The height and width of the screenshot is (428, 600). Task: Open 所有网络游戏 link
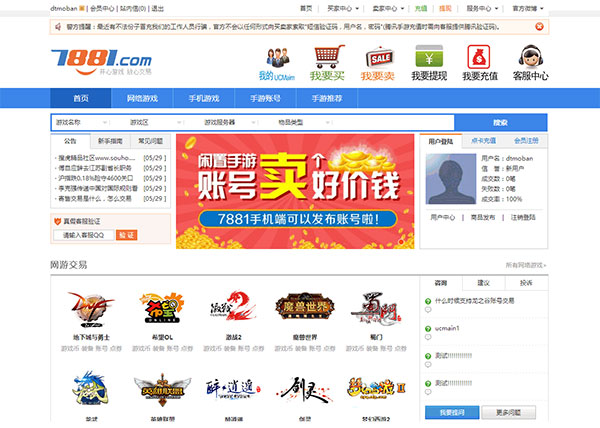pos(526,265)
